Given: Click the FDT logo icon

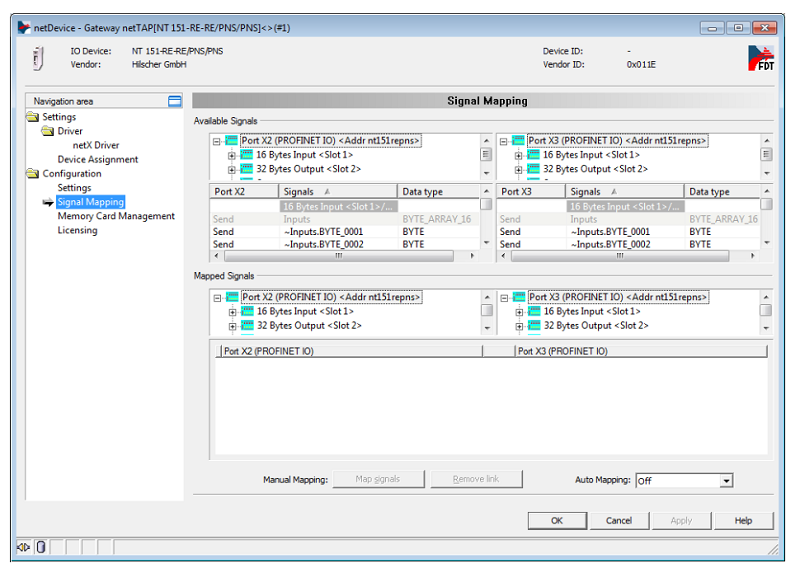Looking at the screenshot, I should [761, 58].
